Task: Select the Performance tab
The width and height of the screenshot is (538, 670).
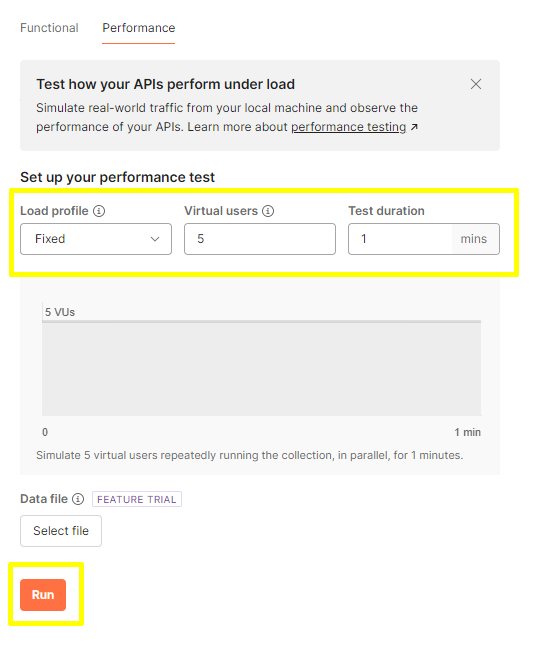Action: [x=138, y=28]
